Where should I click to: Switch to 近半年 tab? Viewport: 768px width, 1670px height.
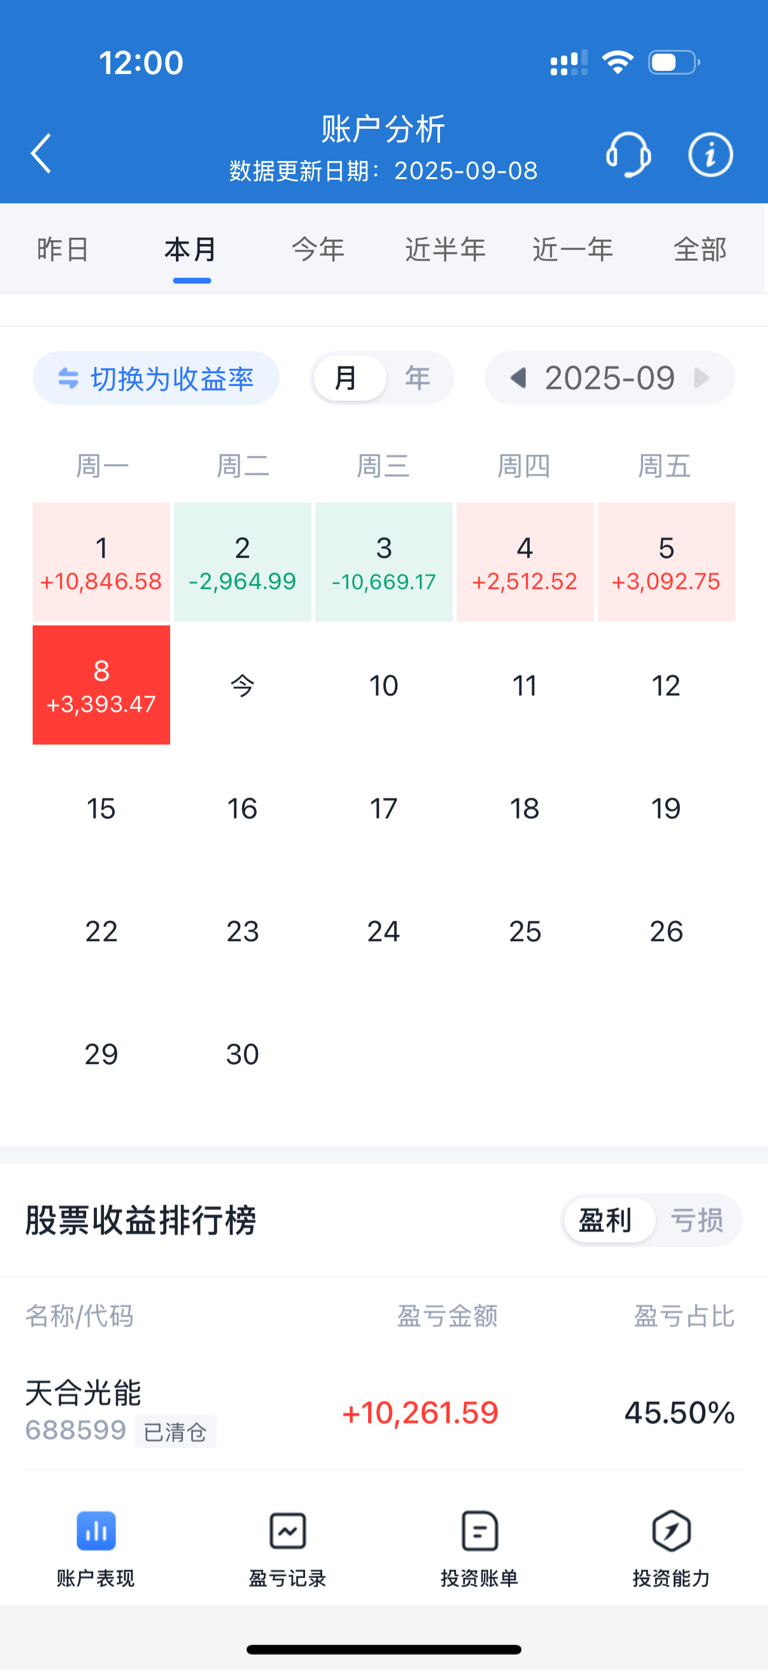pos(445,249)
